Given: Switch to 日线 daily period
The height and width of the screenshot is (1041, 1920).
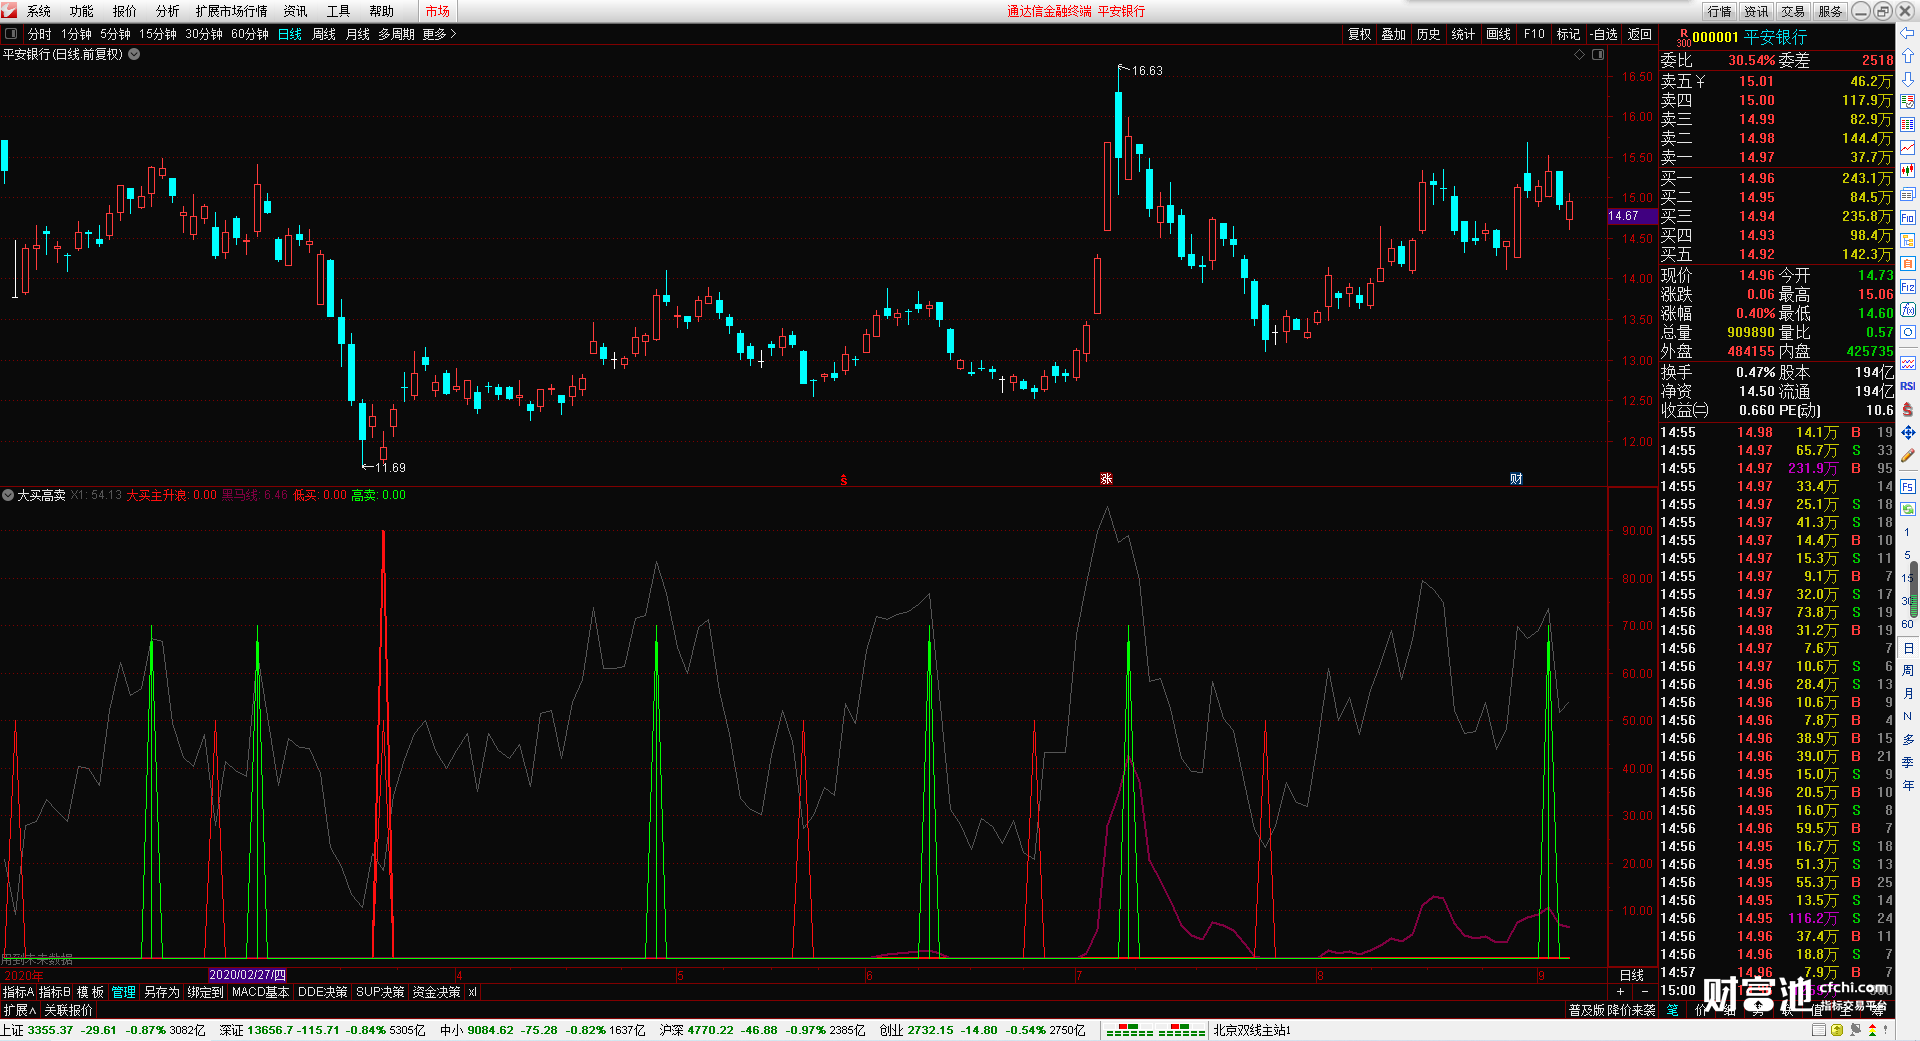Looking at the screenshot, I should point(289,34).
